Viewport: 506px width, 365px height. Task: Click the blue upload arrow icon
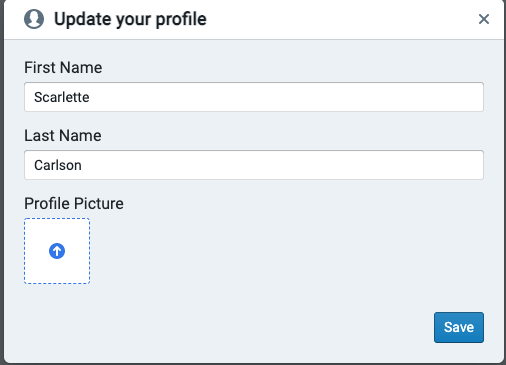57,251
